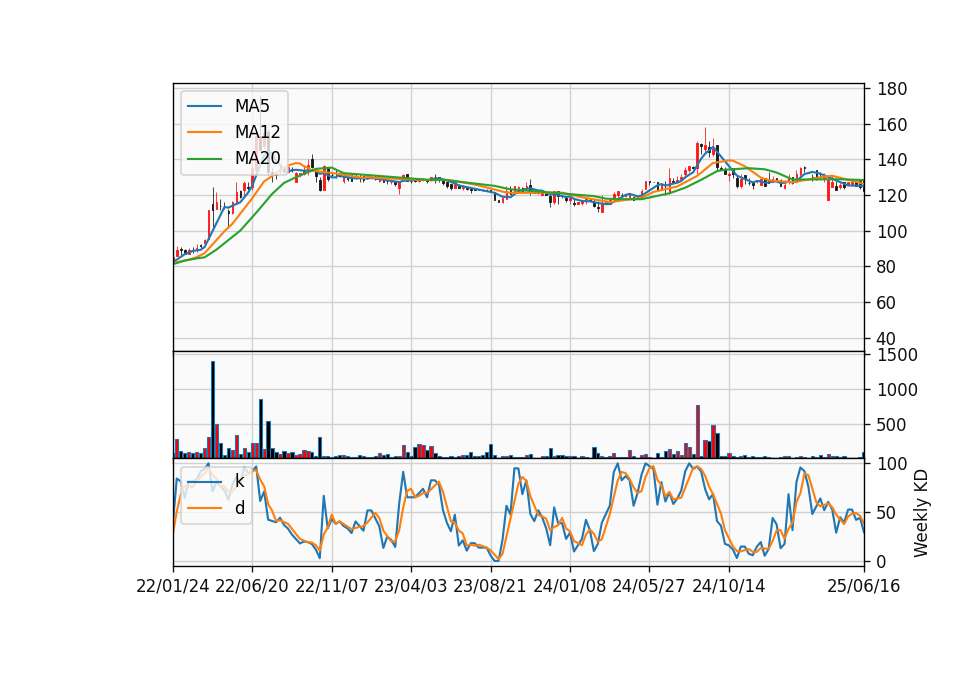Click the 60 price axis tick label
960x690 pixels.
pos(886,302)
